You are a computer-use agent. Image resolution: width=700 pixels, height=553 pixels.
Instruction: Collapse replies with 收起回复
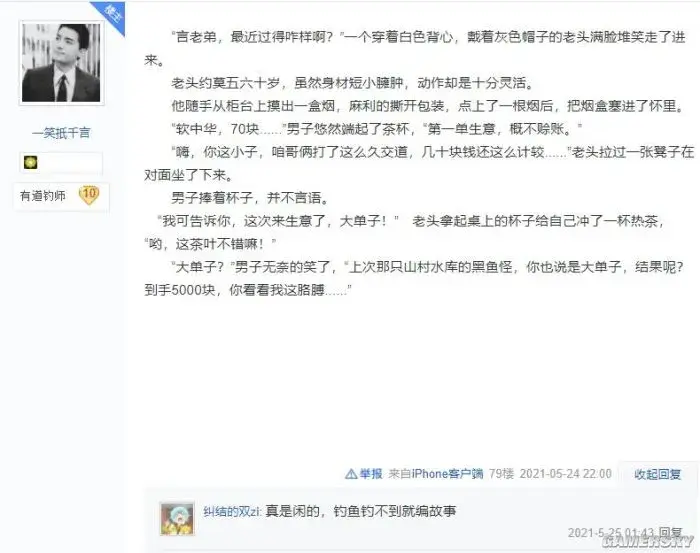coord(657,474)
